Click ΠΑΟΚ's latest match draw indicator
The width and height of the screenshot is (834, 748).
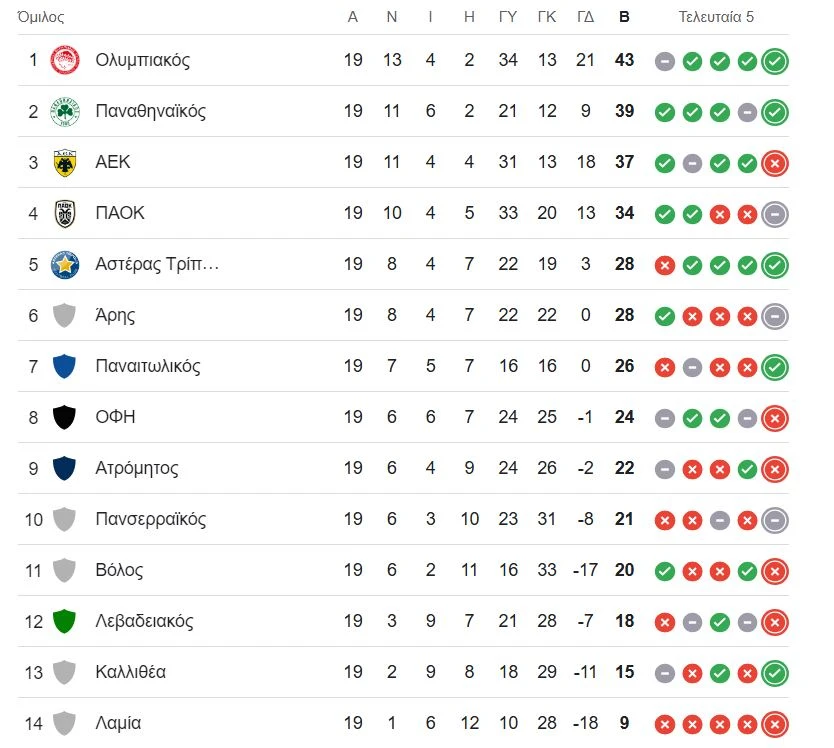point(774,214)
